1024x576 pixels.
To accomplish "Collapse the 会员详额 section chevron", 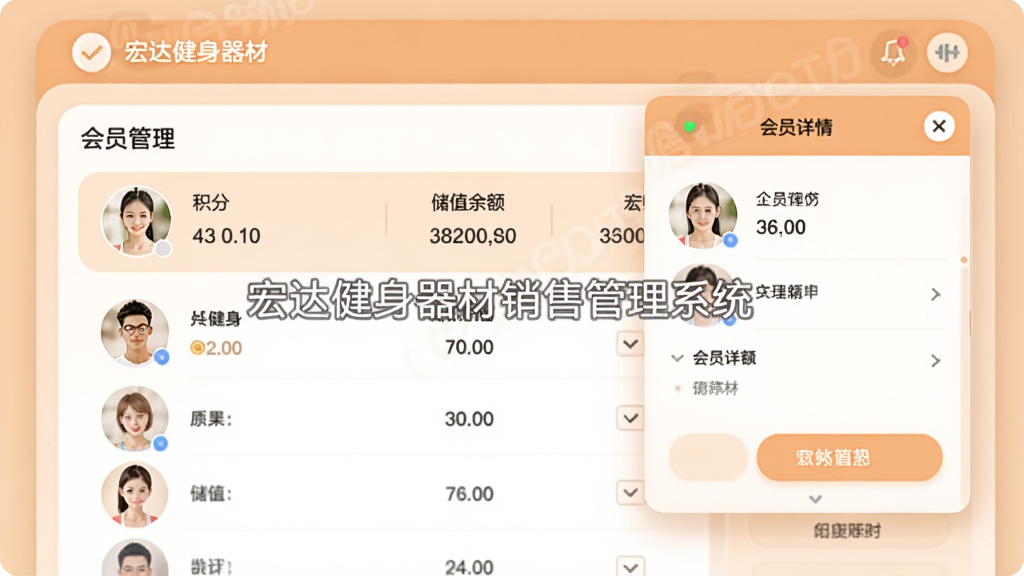I will [x=677, y=358].
